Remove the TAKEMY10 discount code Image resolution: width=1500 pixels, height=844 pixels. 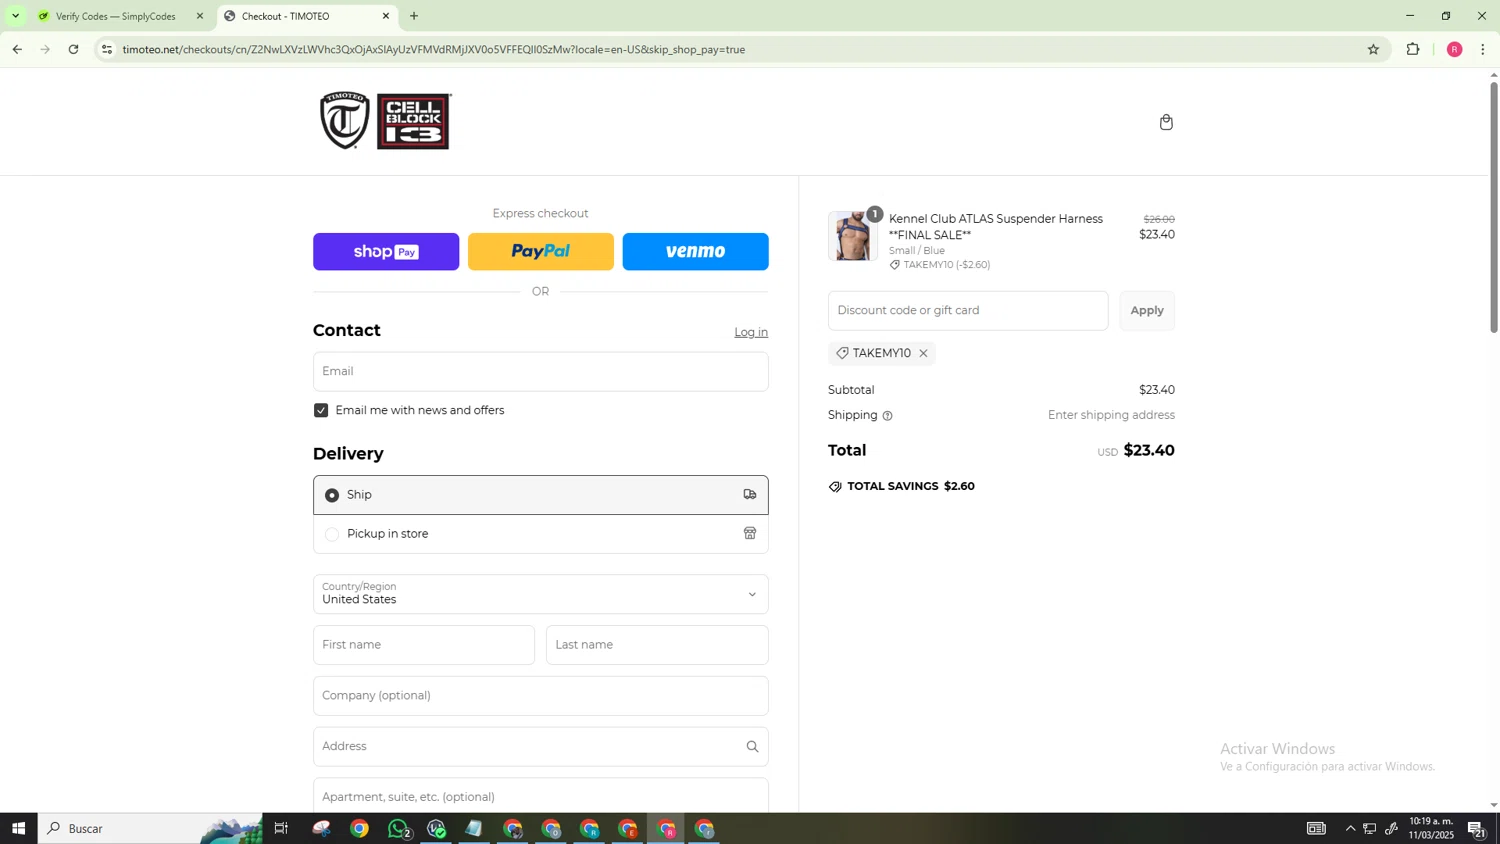pyautogui.click(x=923, y=353)
